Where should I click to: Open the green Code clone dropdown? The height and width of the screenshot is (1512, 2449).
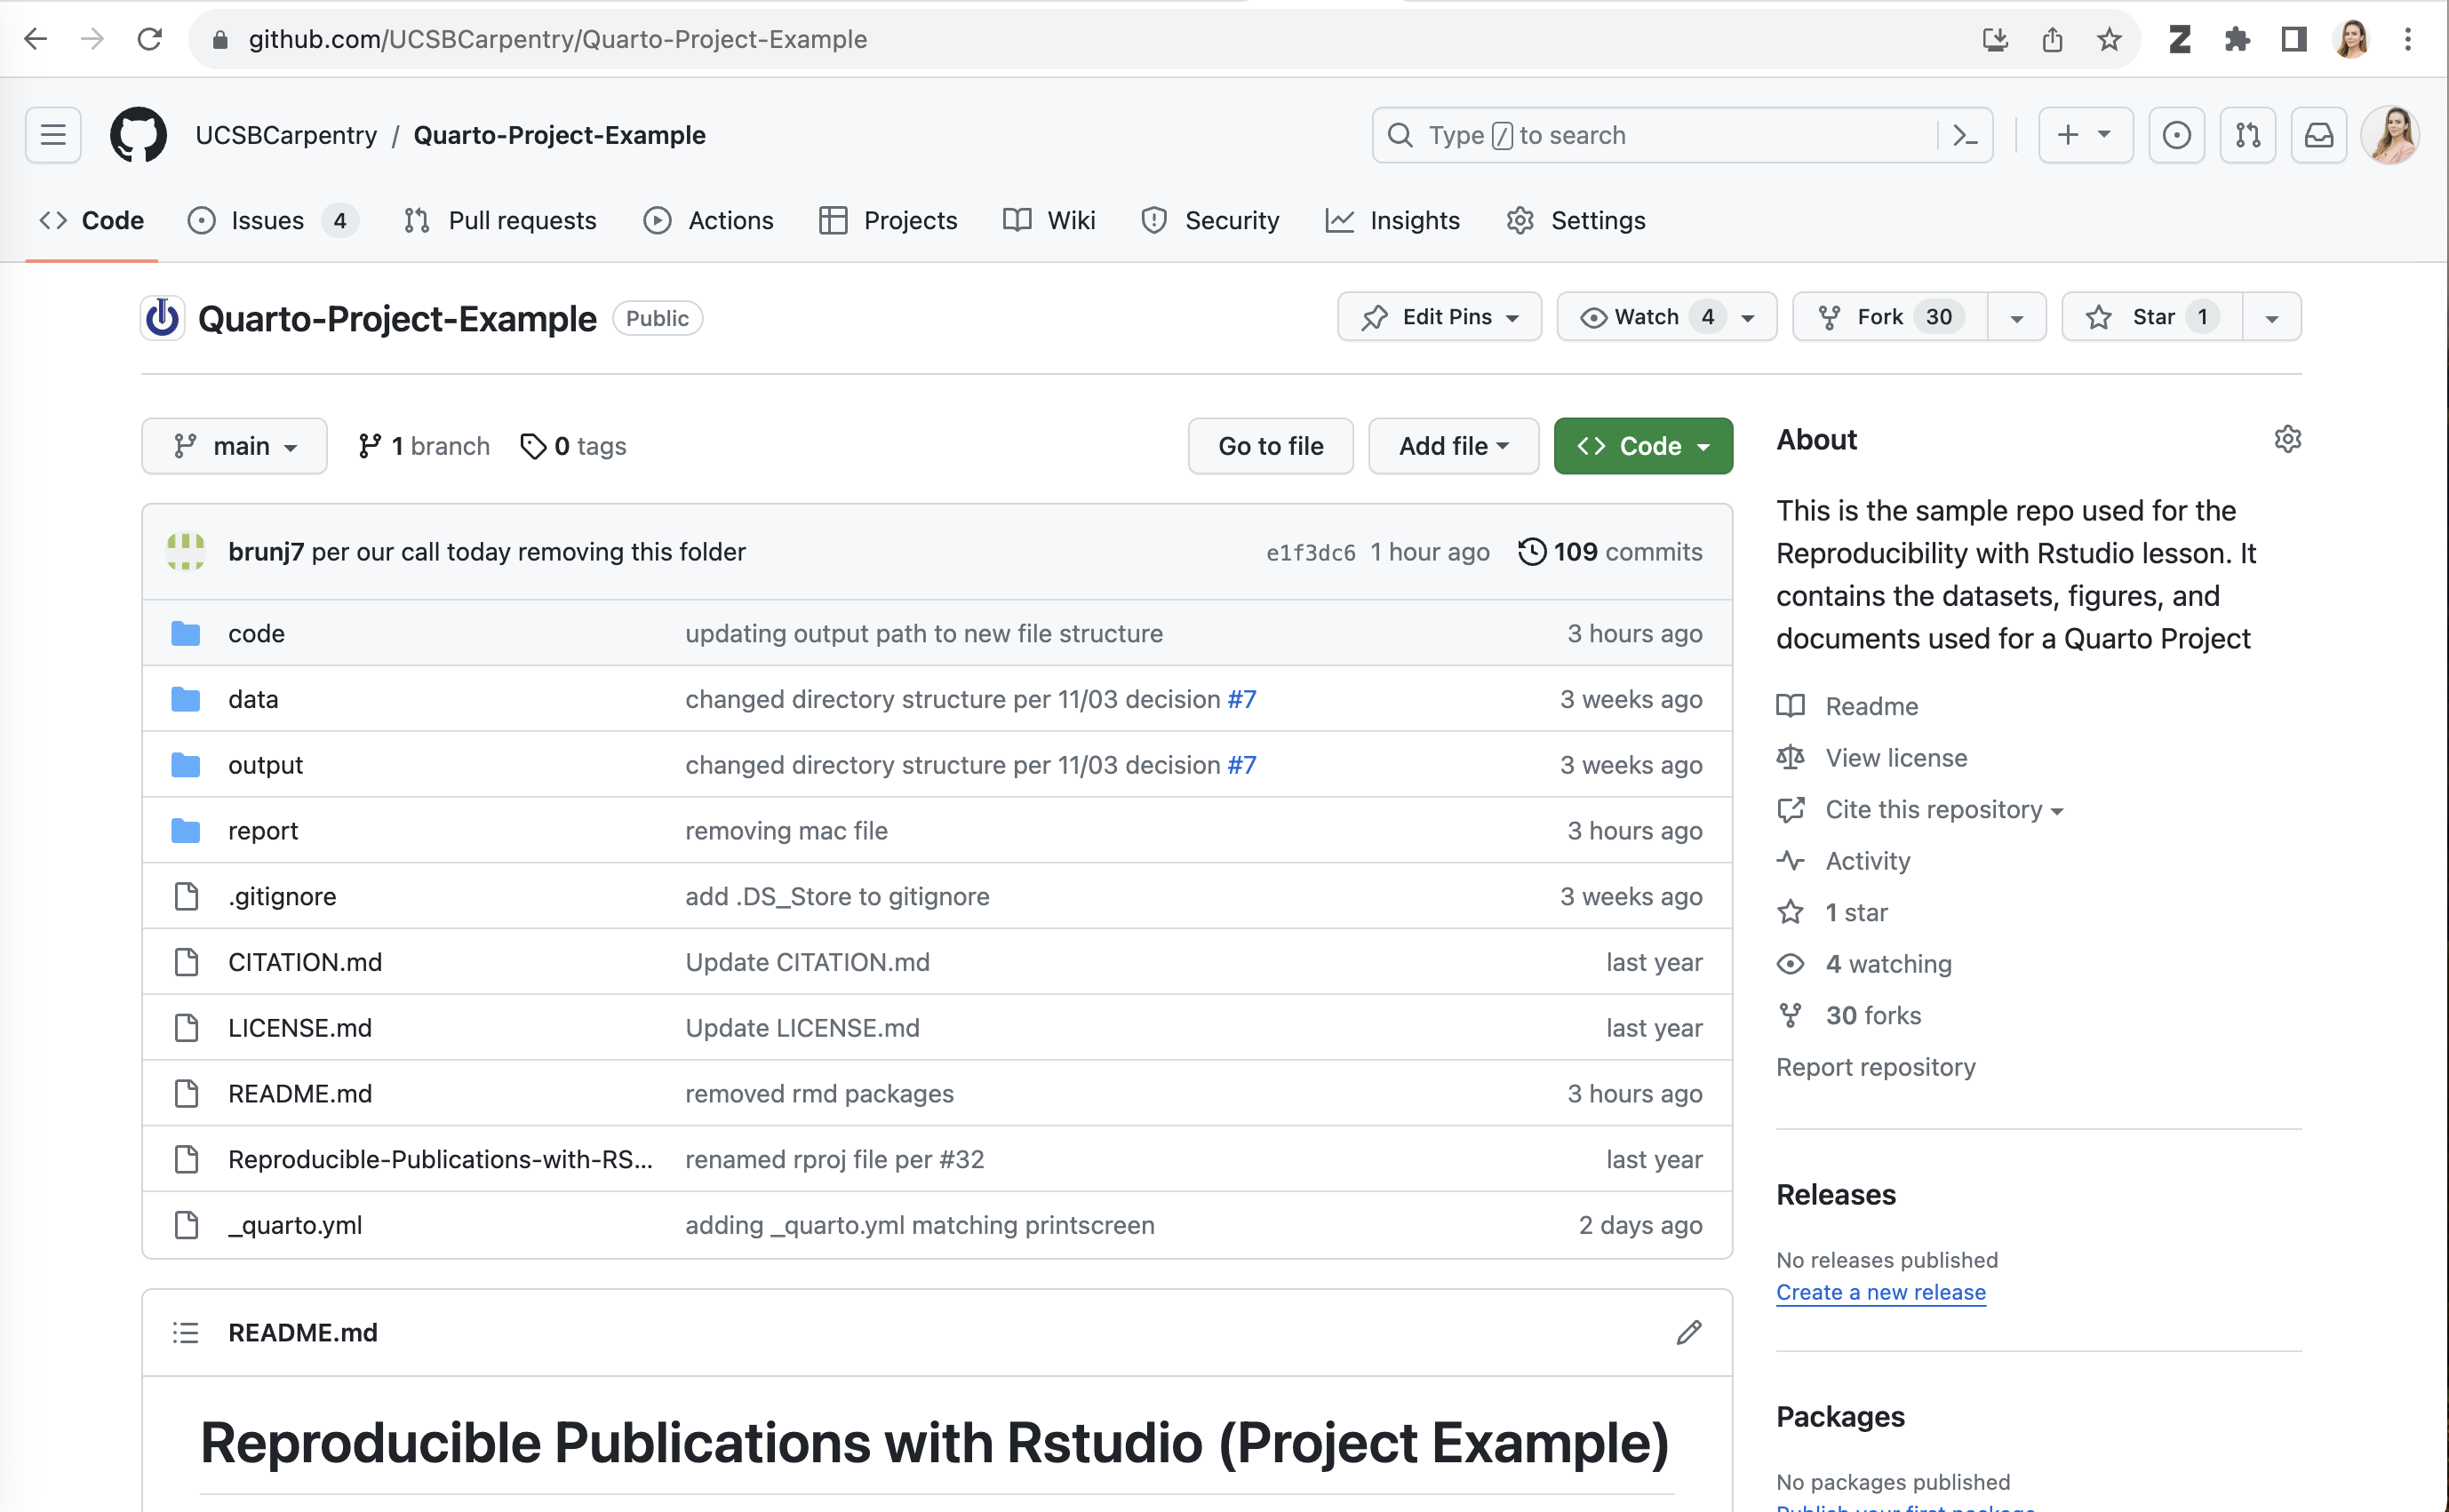click(1642, 446)
